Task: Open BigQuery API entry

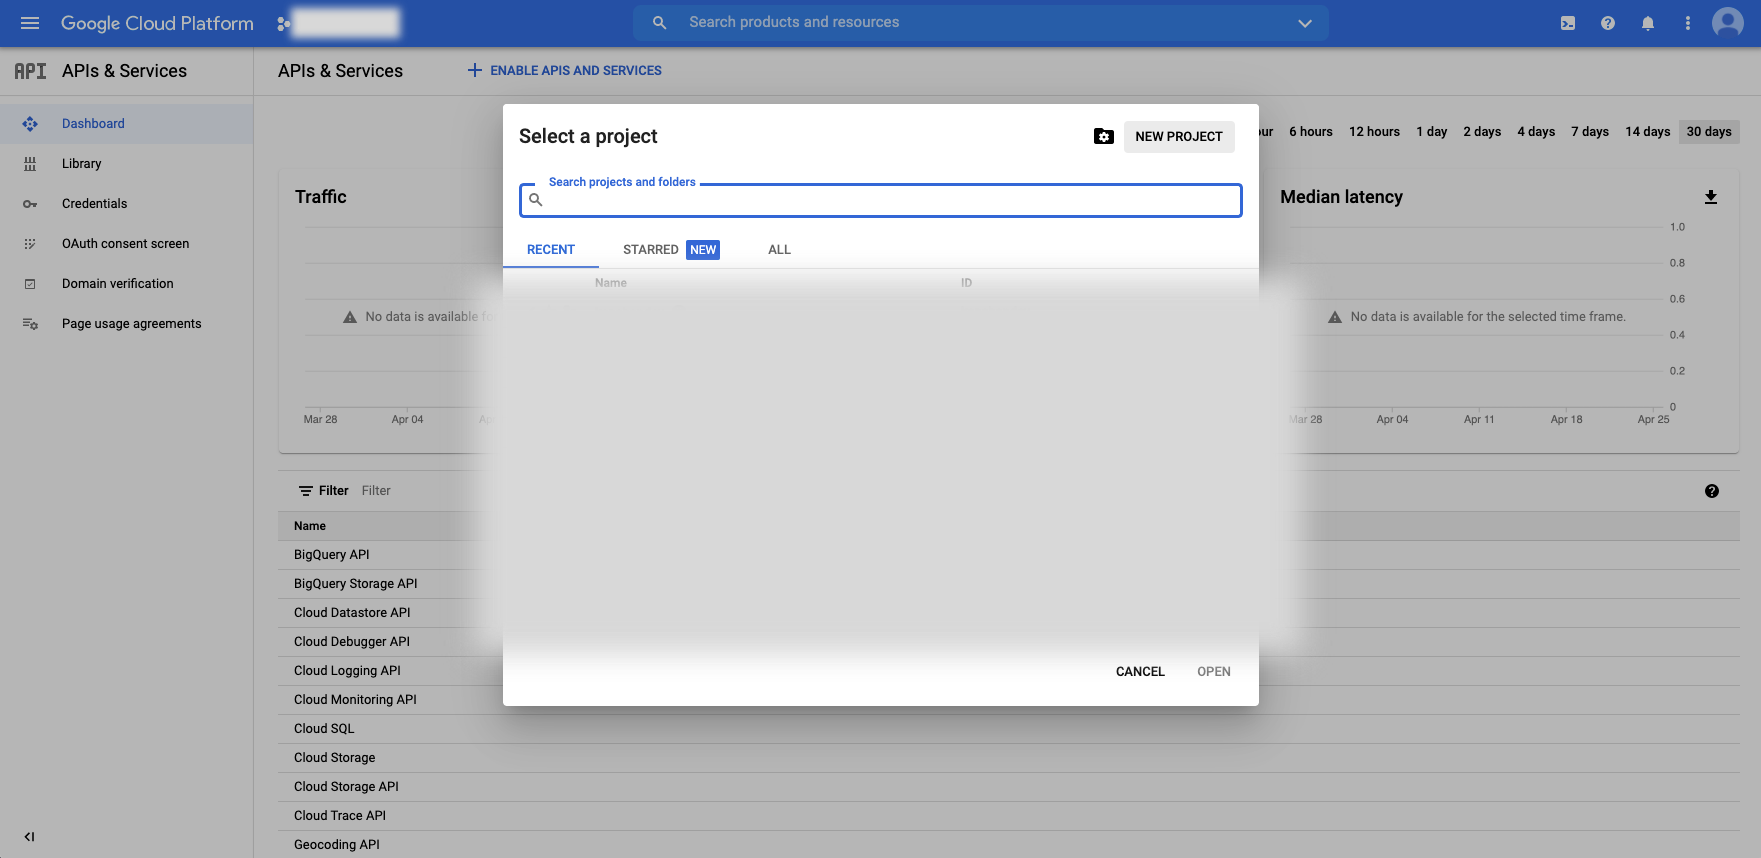Action: pyautogui.click(x=332, y=555)
